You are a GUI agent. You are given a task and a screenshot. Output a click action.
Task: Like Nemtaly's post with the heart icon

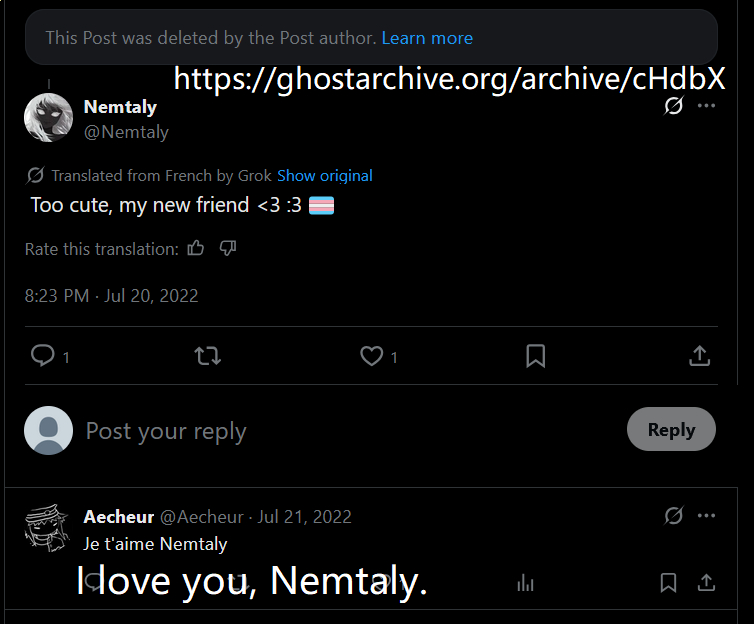click(x=371, y=356)
